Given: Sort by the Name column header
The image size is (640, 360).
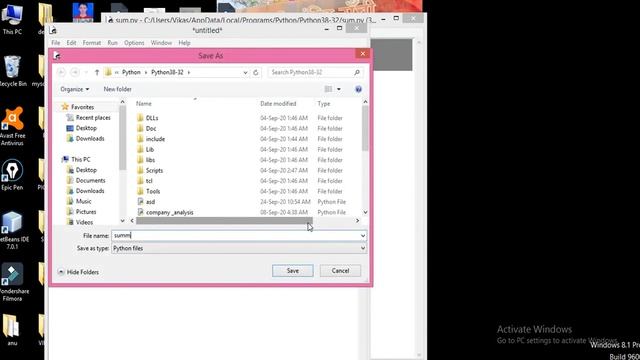Looking at the screenshot, I should tap(144, 104).
